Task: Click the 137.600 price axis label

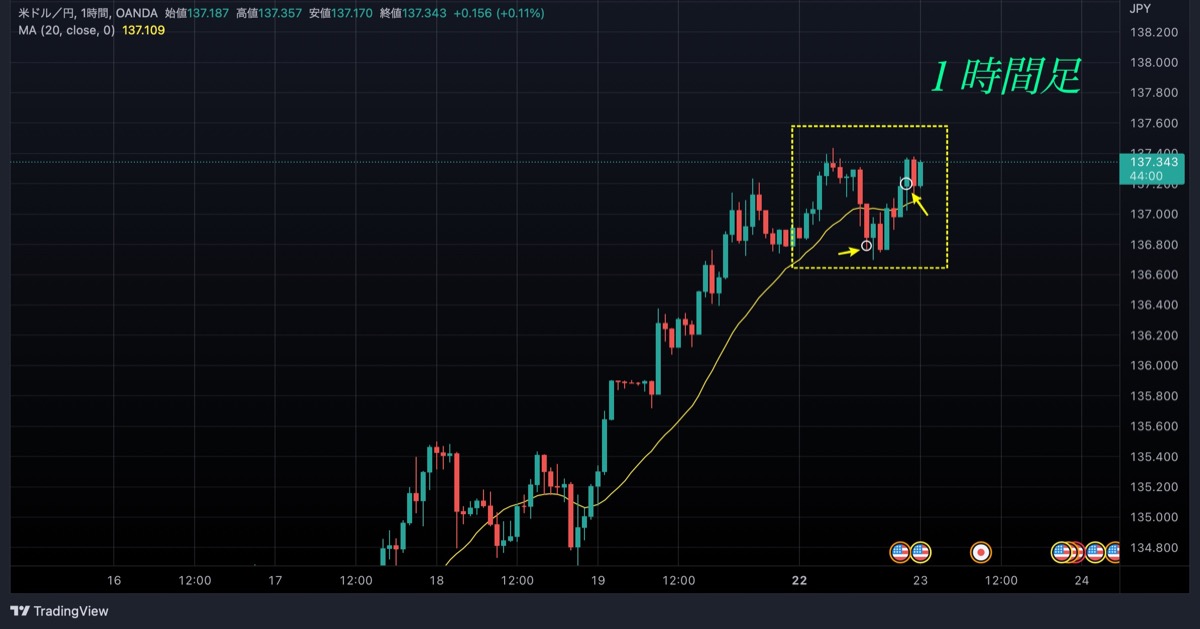Action: tap(1152, 123)
